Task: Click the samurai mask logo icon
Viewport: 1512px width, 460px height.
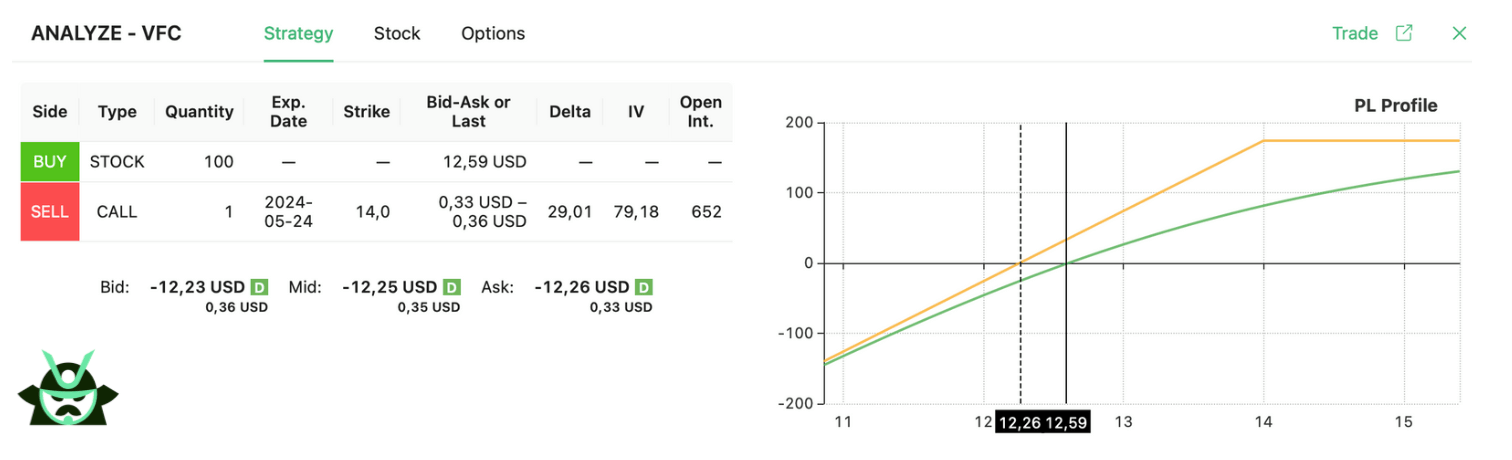Action: coord(68,389)
